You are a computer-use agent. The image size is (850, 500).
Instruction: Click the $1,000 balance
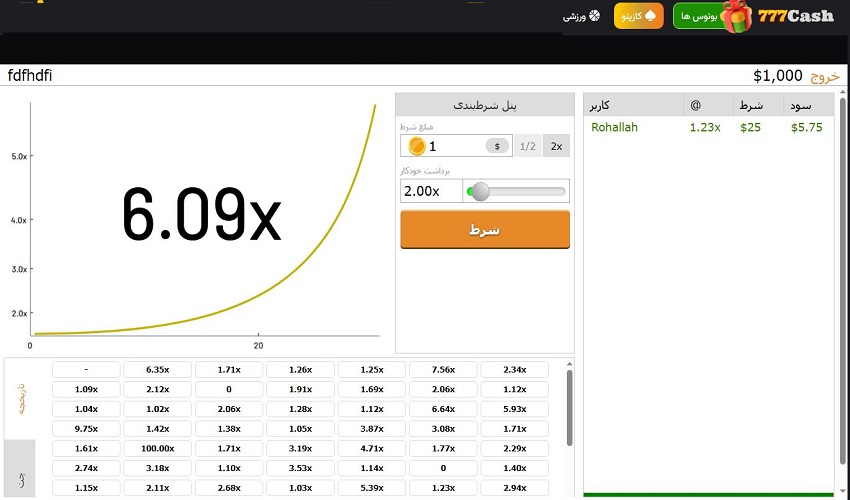(x=777, y=76)
